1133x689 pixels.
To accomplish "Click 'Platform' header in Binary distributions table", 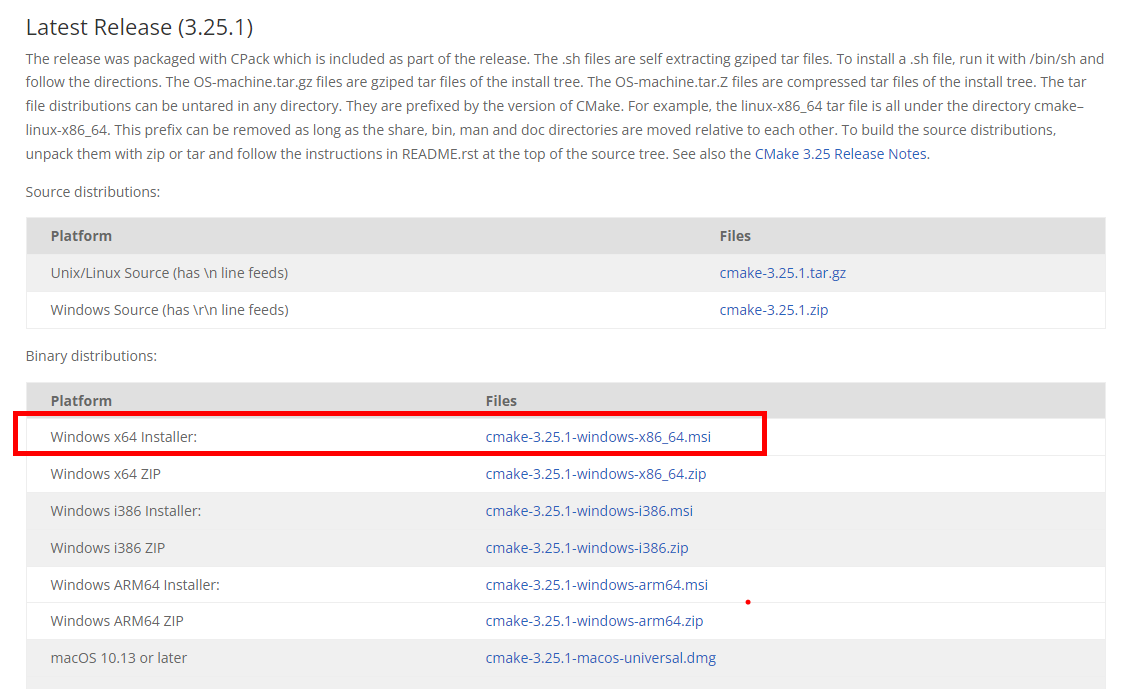I will 81,401.
